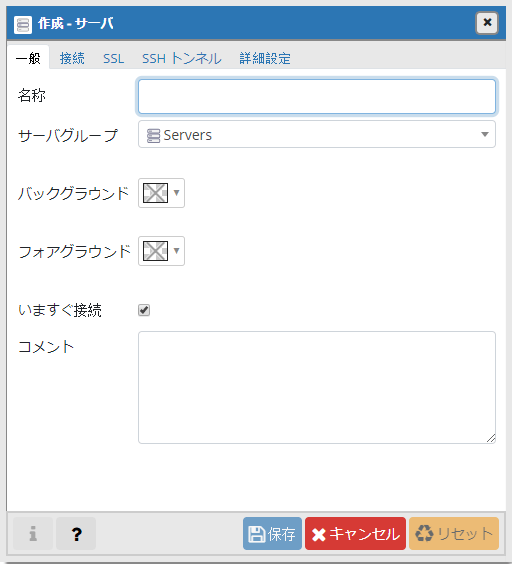Viewport: 512px width, 564px height.
Task: Open the 詳細設定 tab
Action: pyautogui.click(x=265, y=58)
